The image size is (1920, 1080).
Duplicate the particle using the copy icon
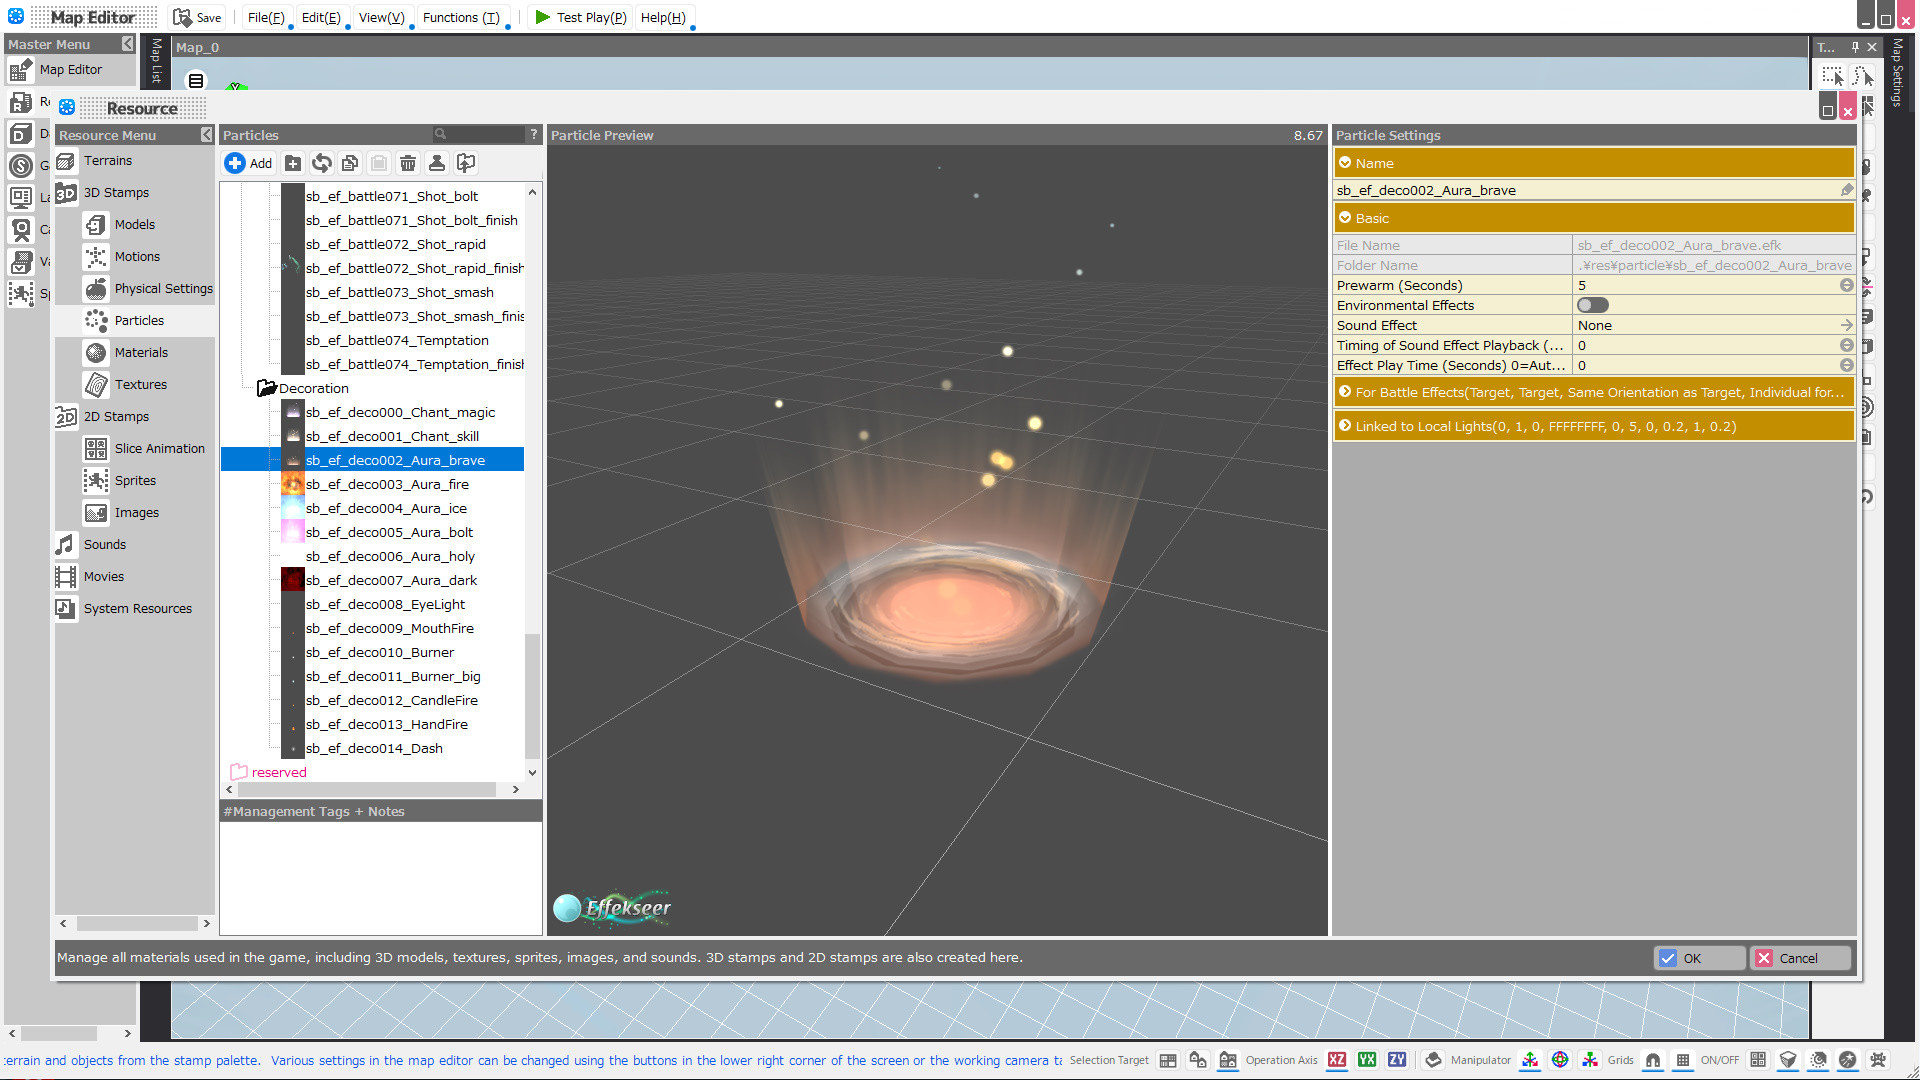point(350,163)
